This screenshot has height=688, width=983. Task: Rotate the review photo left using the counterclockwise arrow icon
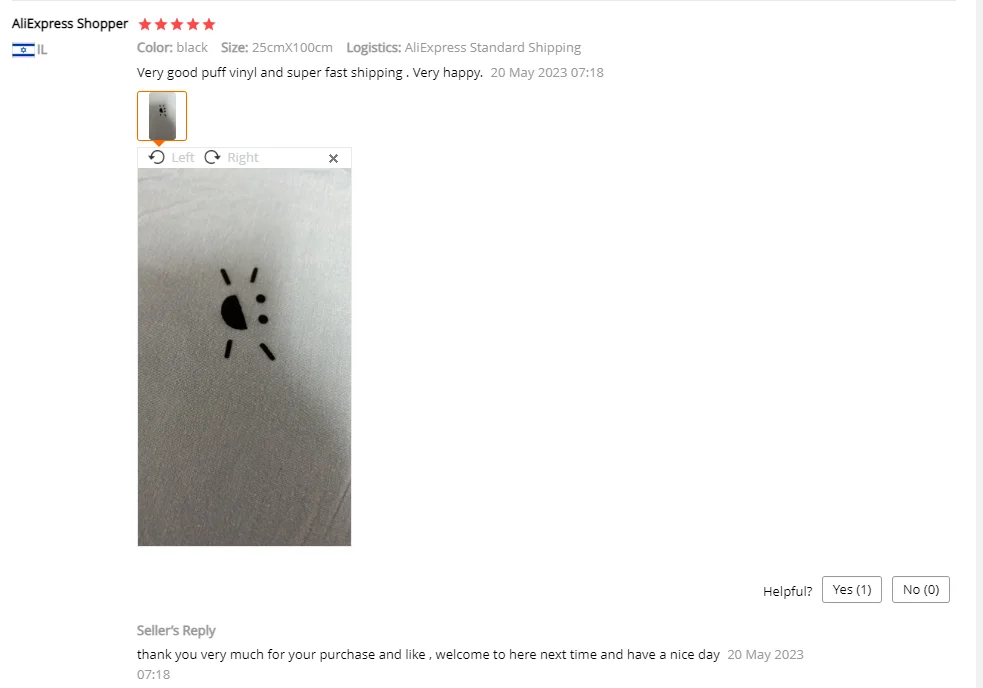click(x=157, y=157)
